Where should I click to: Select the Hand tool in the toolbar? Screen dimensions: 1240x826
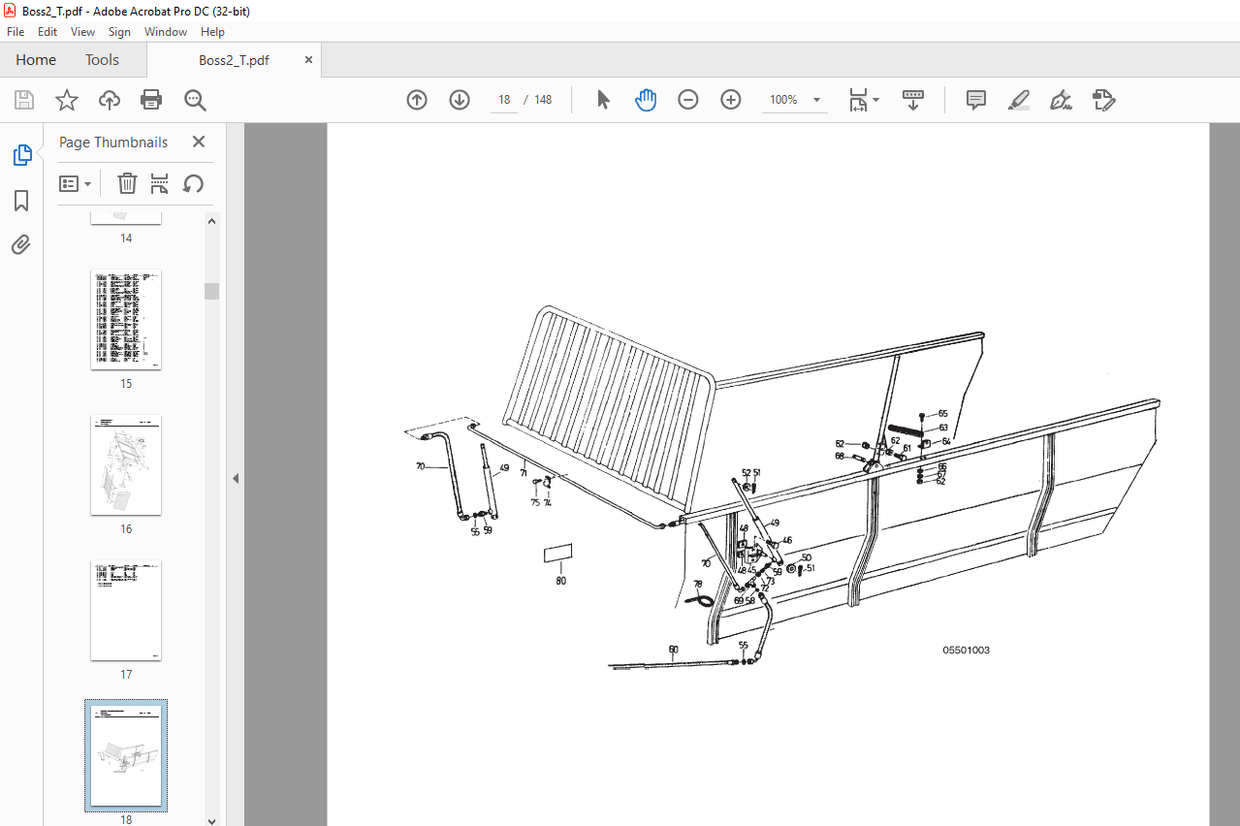click(645, 99)
